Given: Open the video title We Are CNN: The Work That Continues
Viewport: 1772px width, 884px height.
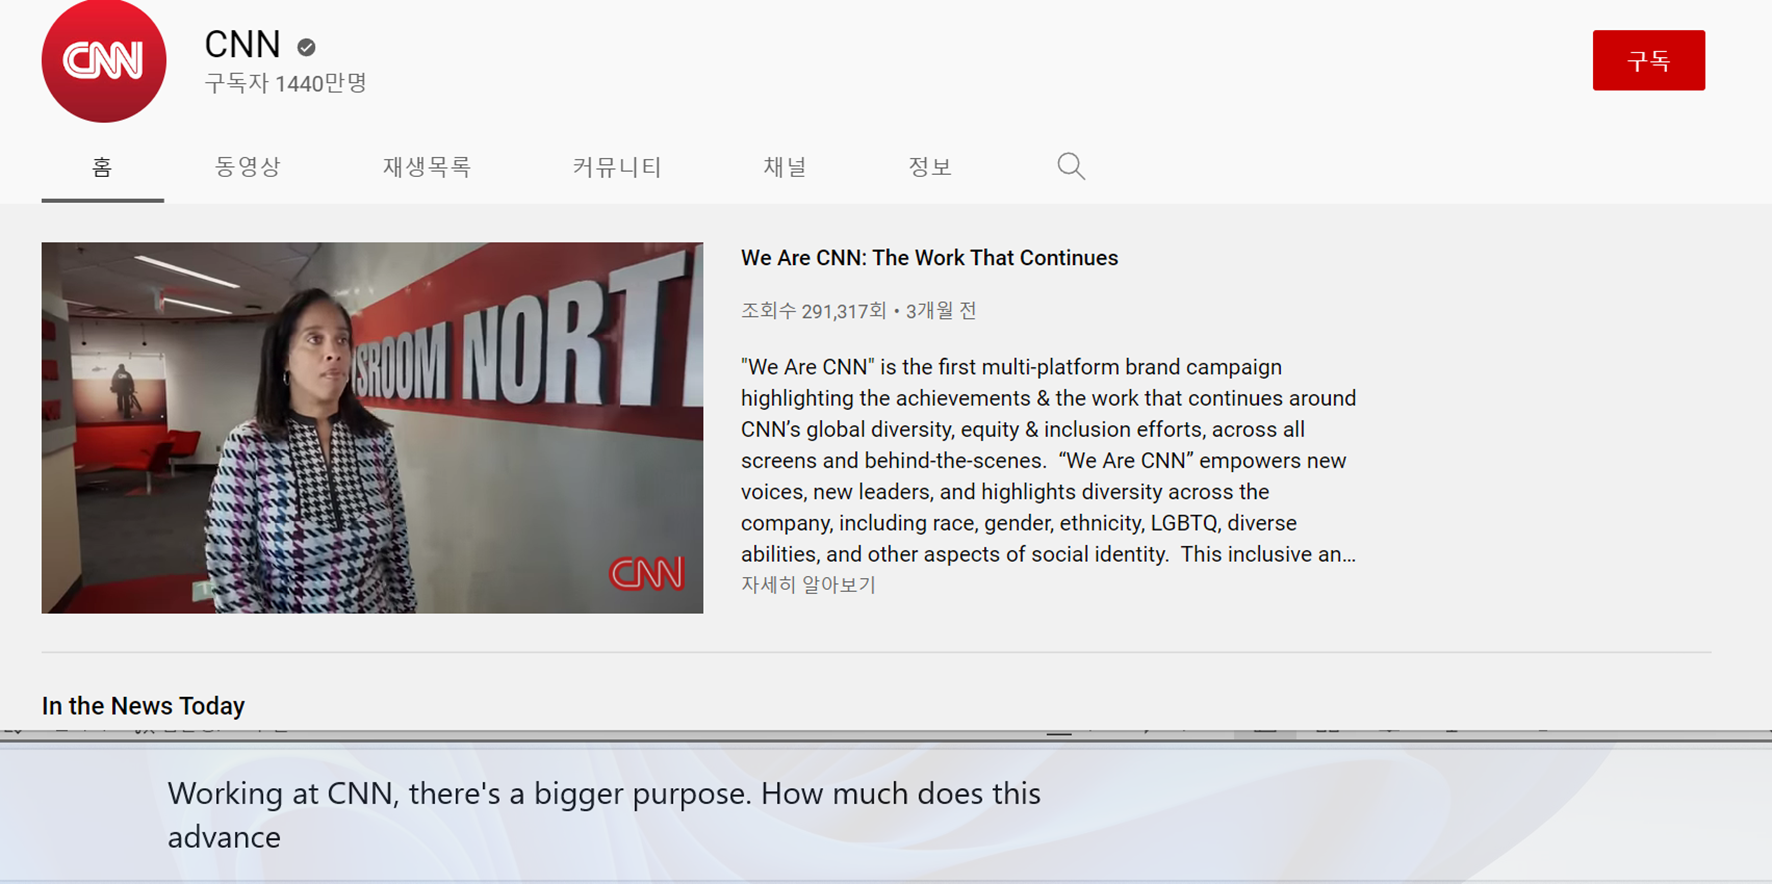Looking at the screenshot, I should (x=929, y=258).
